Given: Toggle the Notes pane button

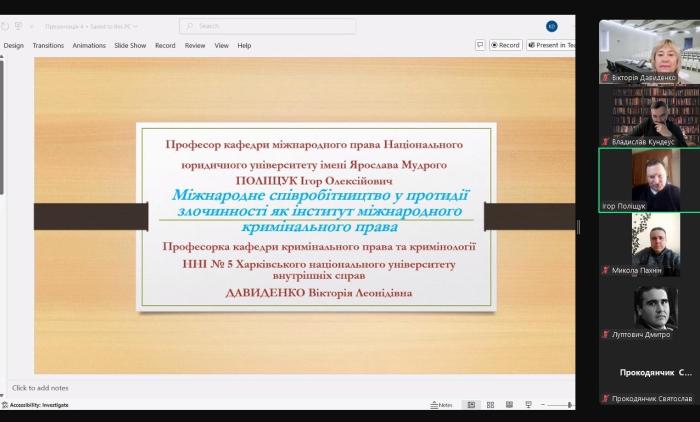Looking at the screenshot, I should 441,405.
